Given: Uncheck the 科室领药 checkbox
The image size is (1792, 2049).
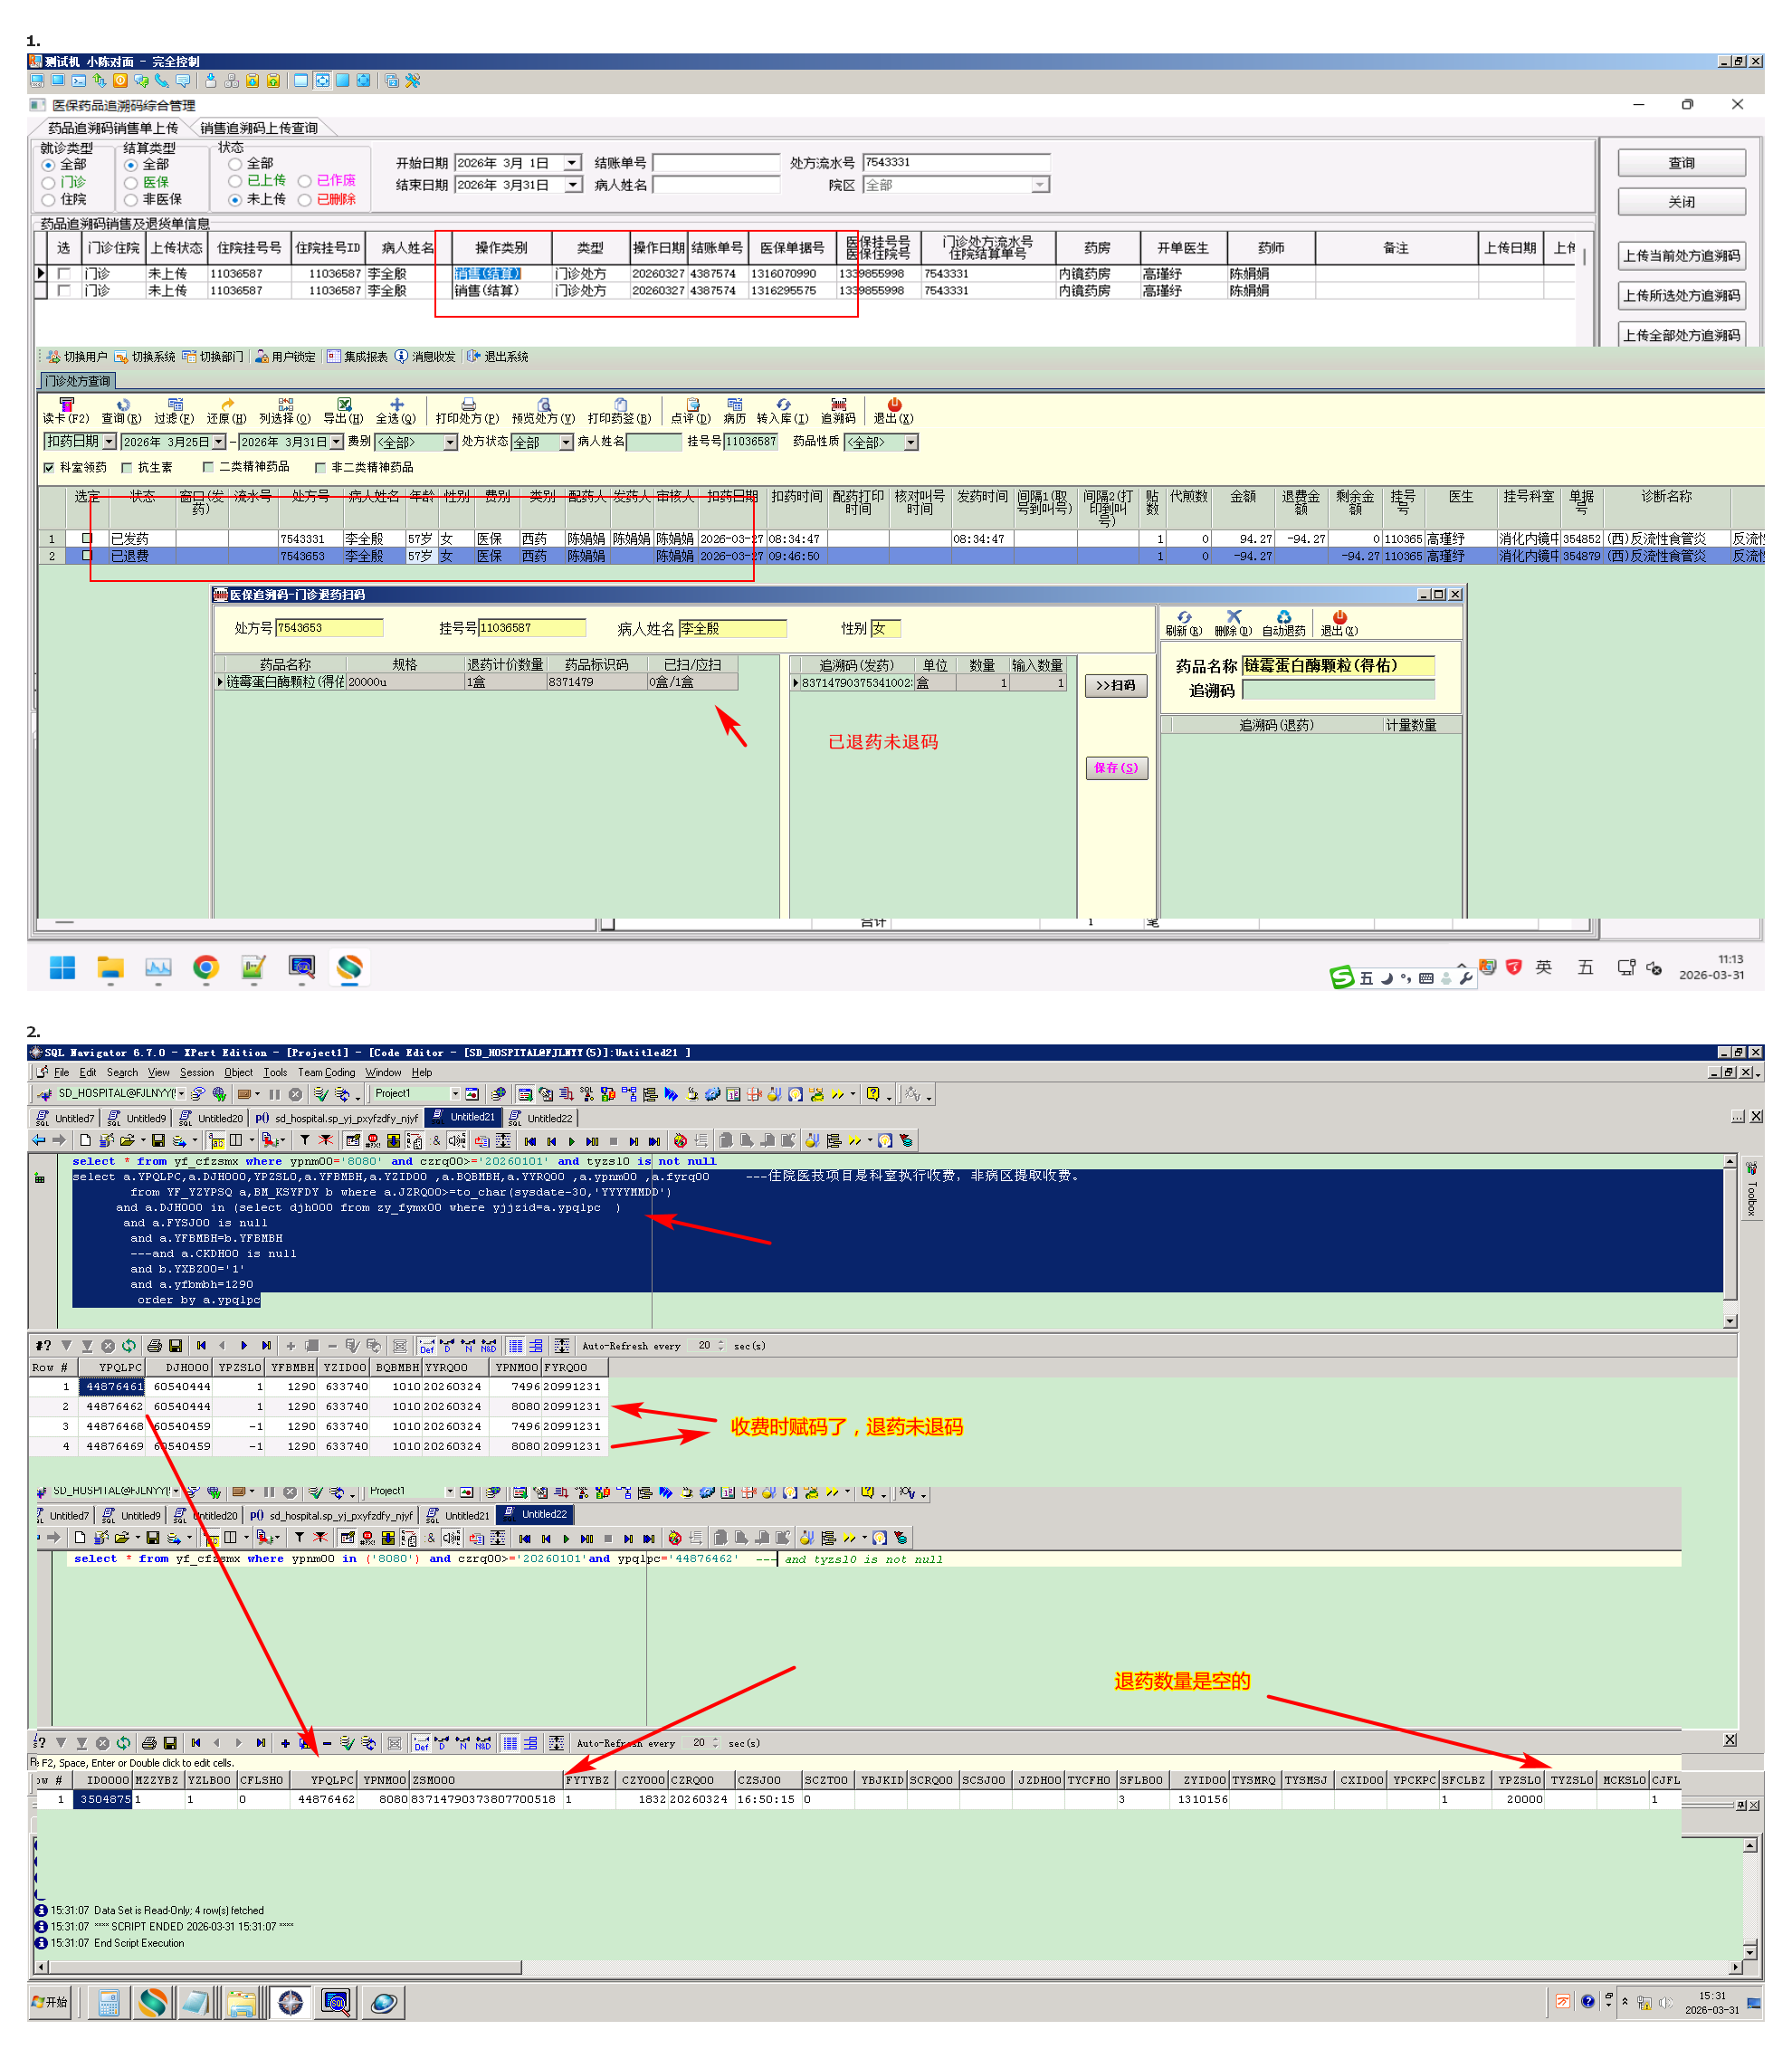Looking at the screenshot, I should point(49,468).
